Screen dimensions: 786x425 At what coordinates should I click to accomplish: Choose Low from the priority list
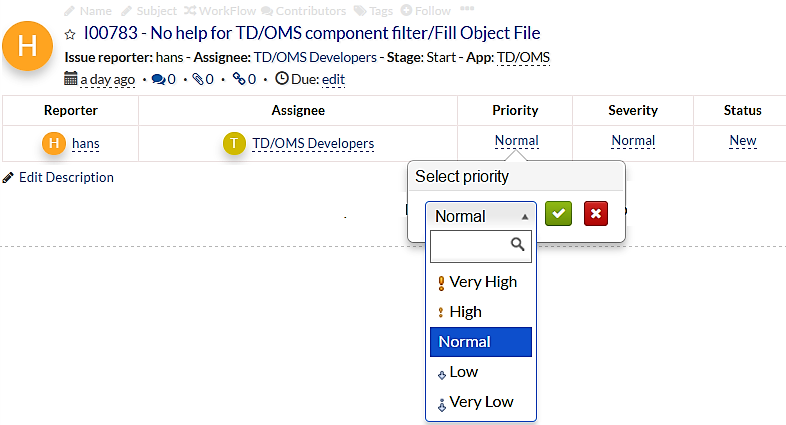(x=463, y=372)
